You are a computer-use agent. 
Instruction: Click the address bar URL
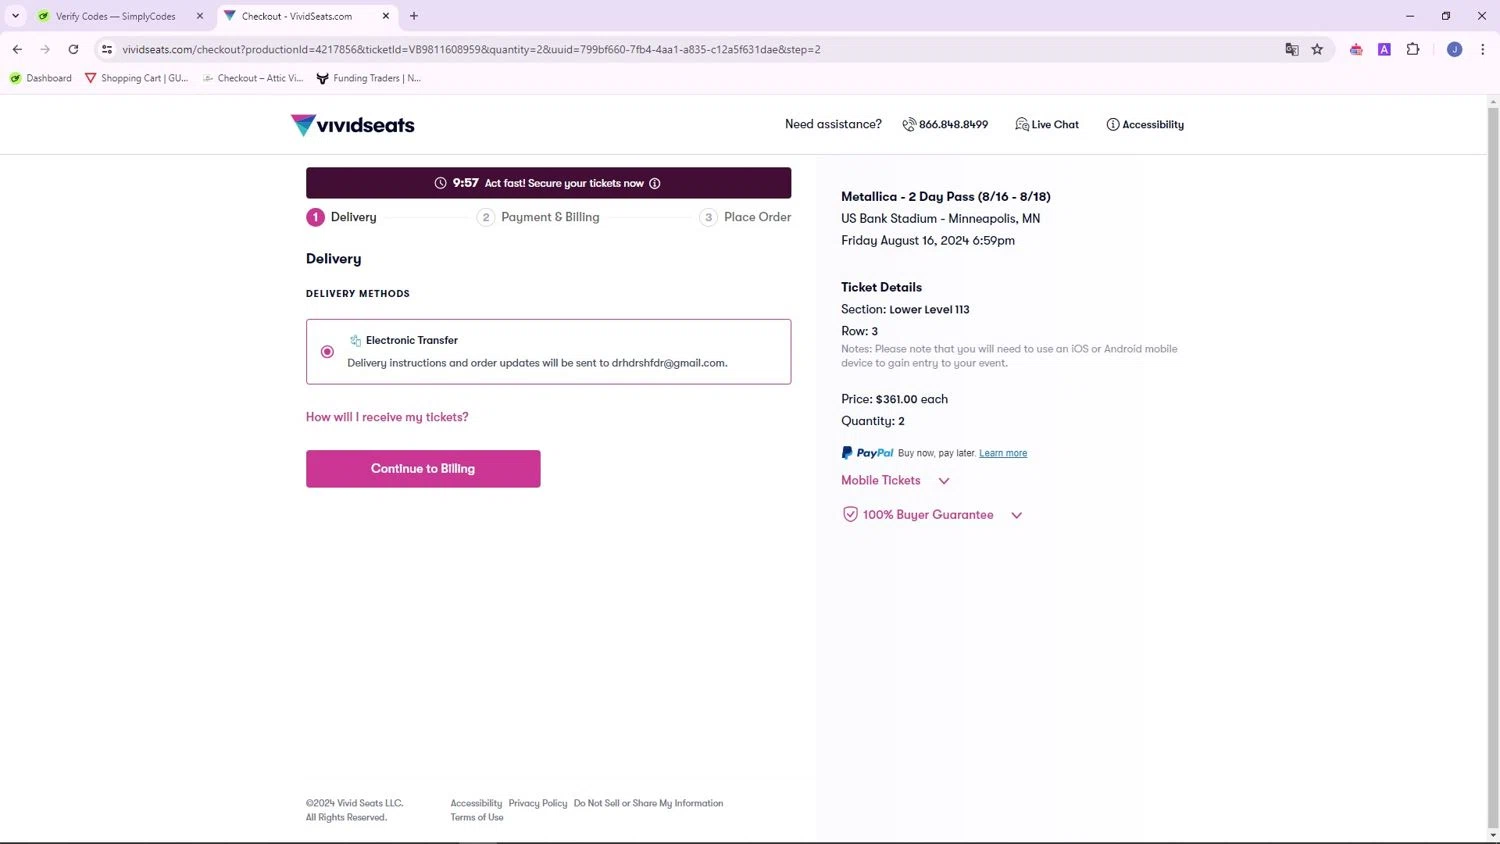pos(471,49)
